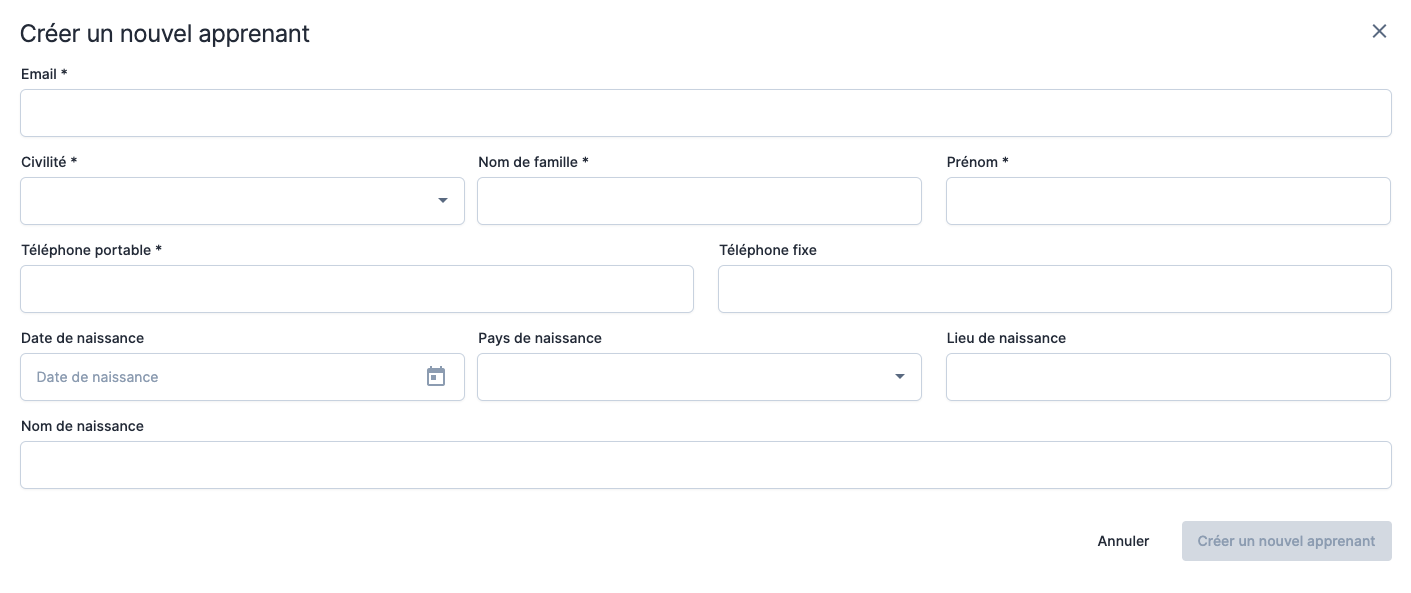The image size is (1411, 593).
Task: Click the Civilité * label text
Action: pyautogui.click(x=49, y=162)
